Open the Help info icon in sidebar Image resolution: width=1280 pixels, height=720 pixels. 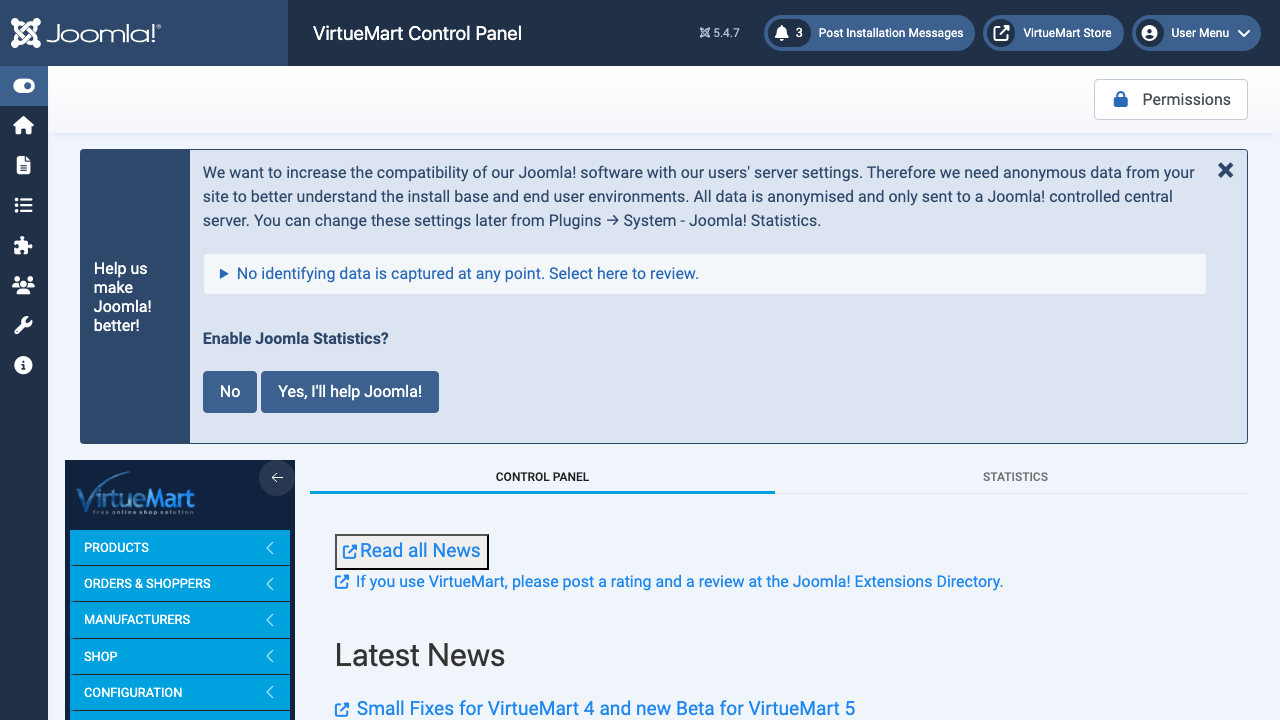(x=24, y=365)
